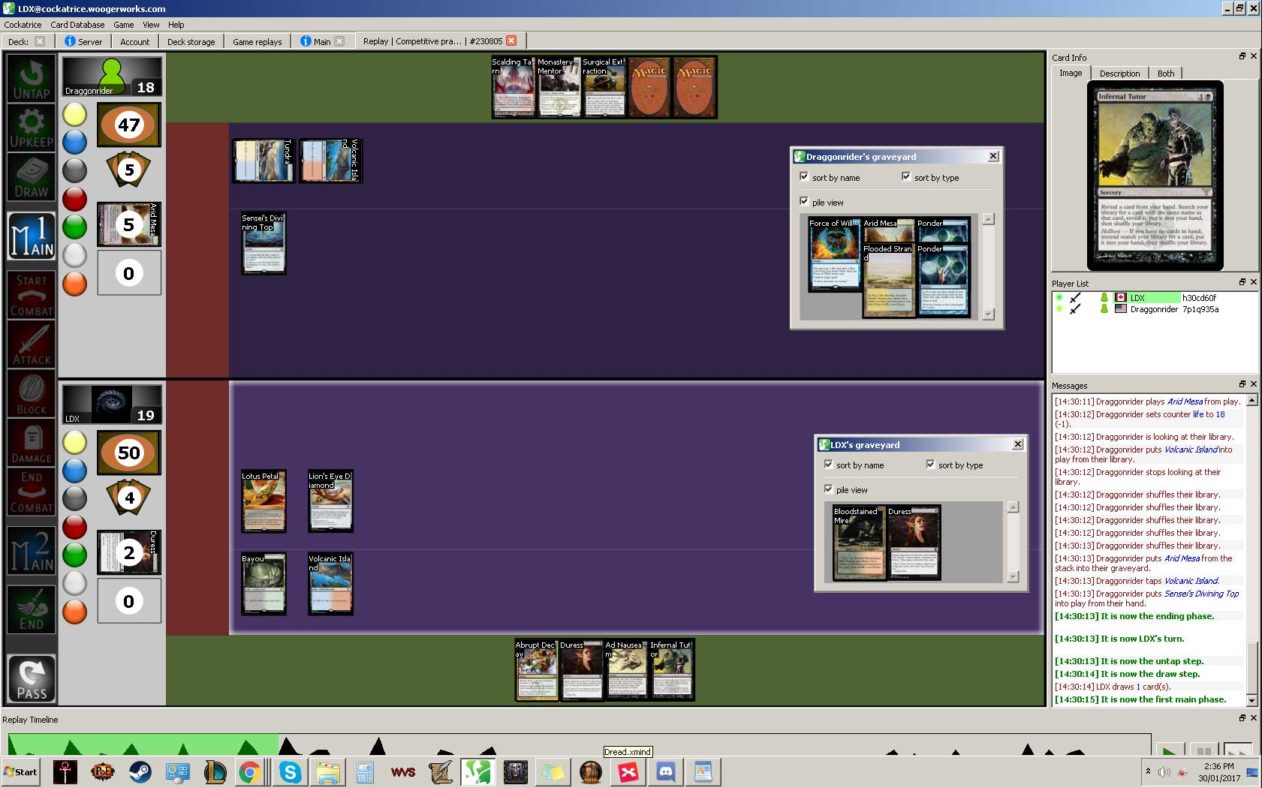This screenshot has width=1262, height=788.
Task: Select the Attack phase icon
Action: (x=31, y=345)
